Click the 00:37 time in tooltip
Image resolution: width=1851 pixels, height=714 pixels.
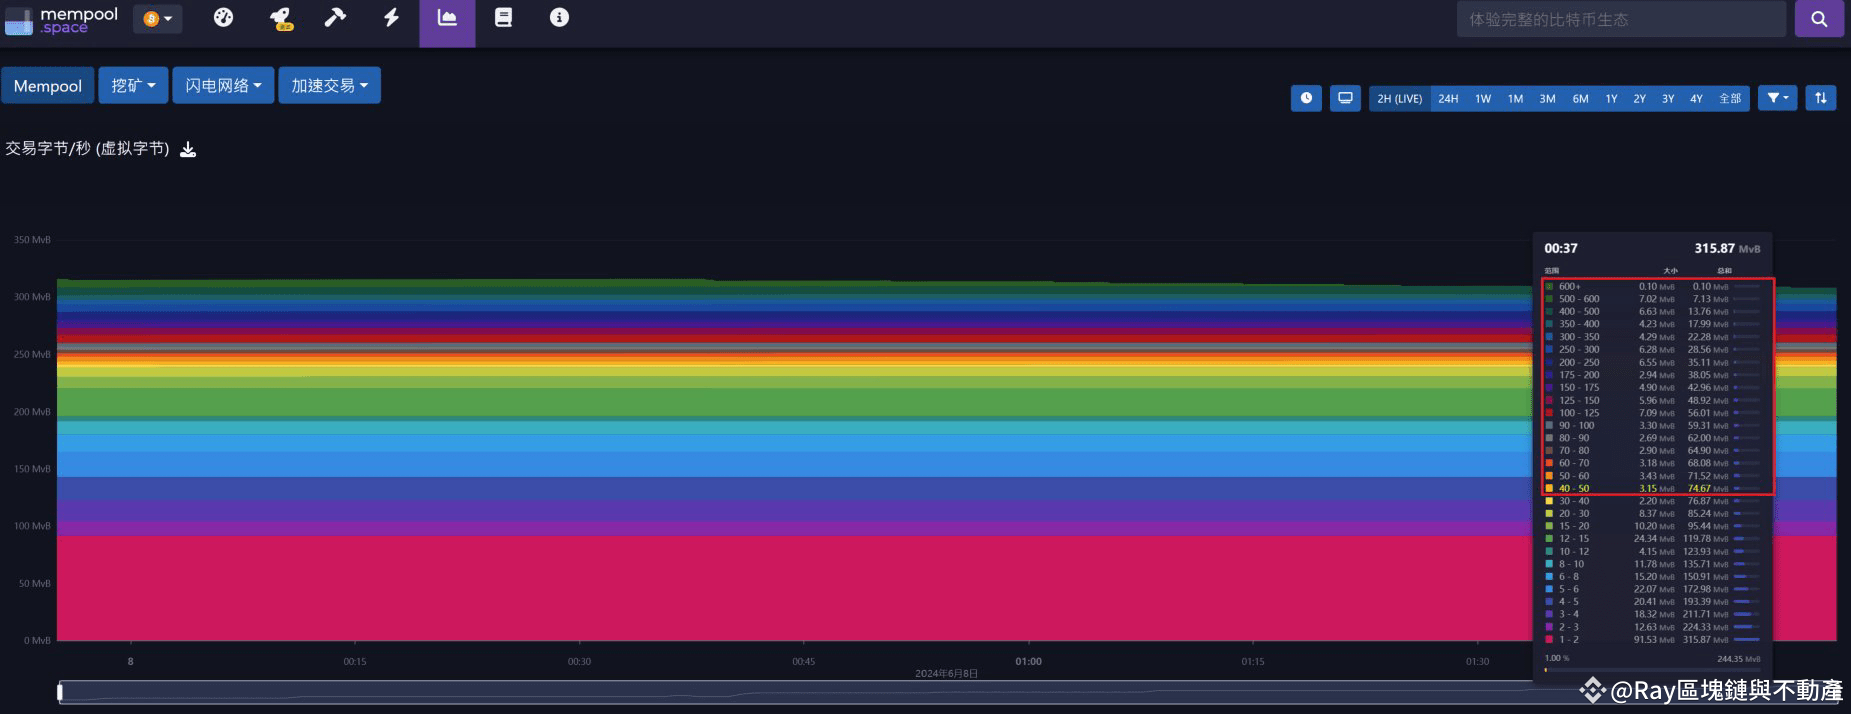click(1561, 248)
